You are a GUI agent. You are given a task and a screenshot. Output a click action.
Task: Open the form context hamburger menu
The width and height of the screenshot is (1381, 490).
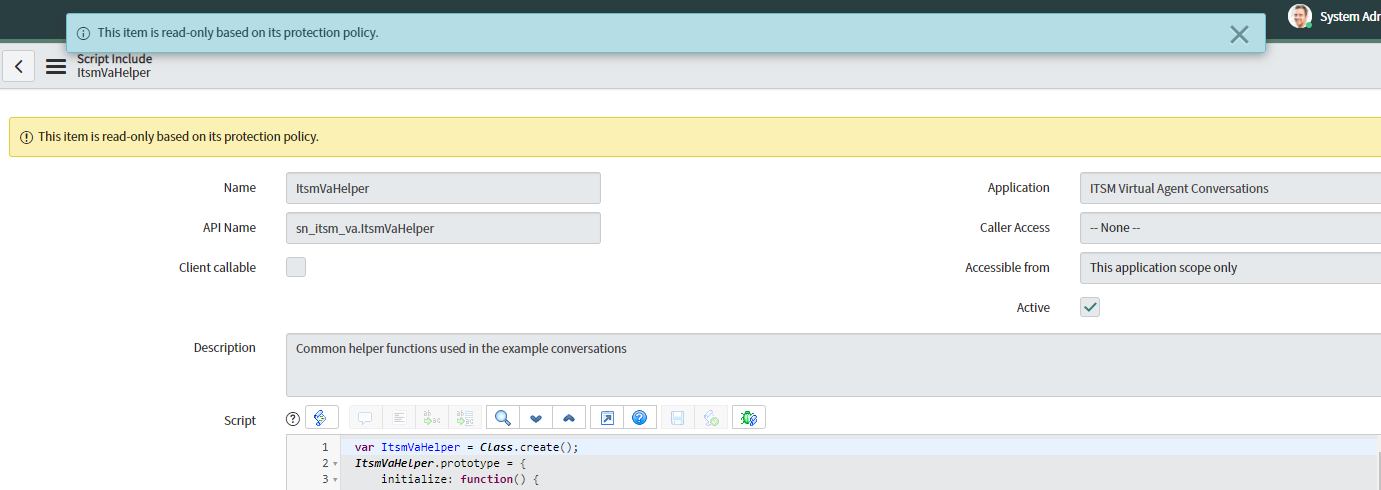pyautogui.click(x=56, y=67)
